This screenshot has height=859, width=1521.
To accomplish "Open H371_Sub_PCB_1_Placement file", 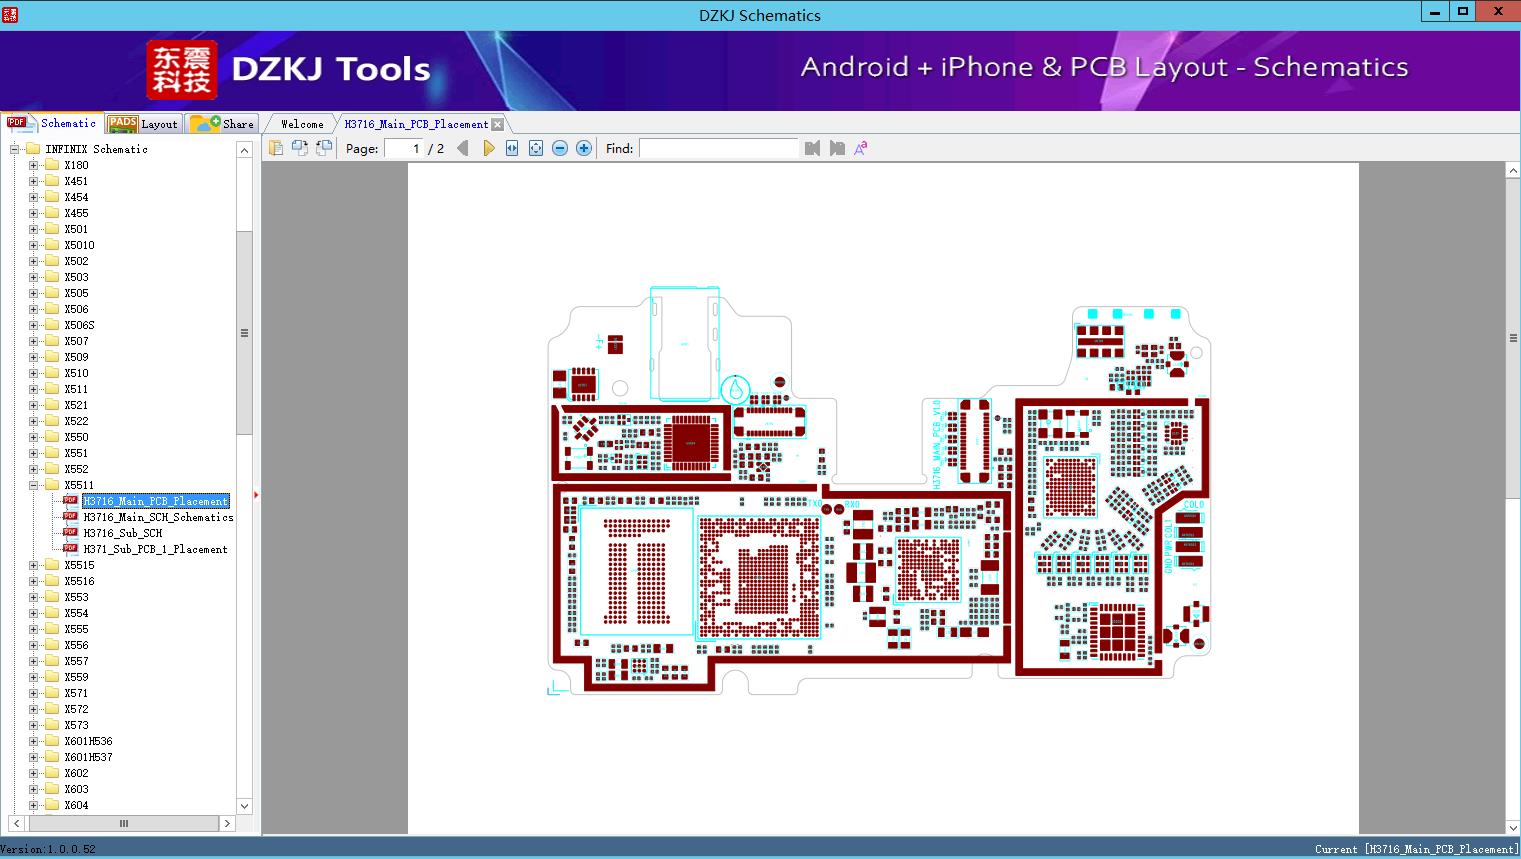I will pos(155,549).
